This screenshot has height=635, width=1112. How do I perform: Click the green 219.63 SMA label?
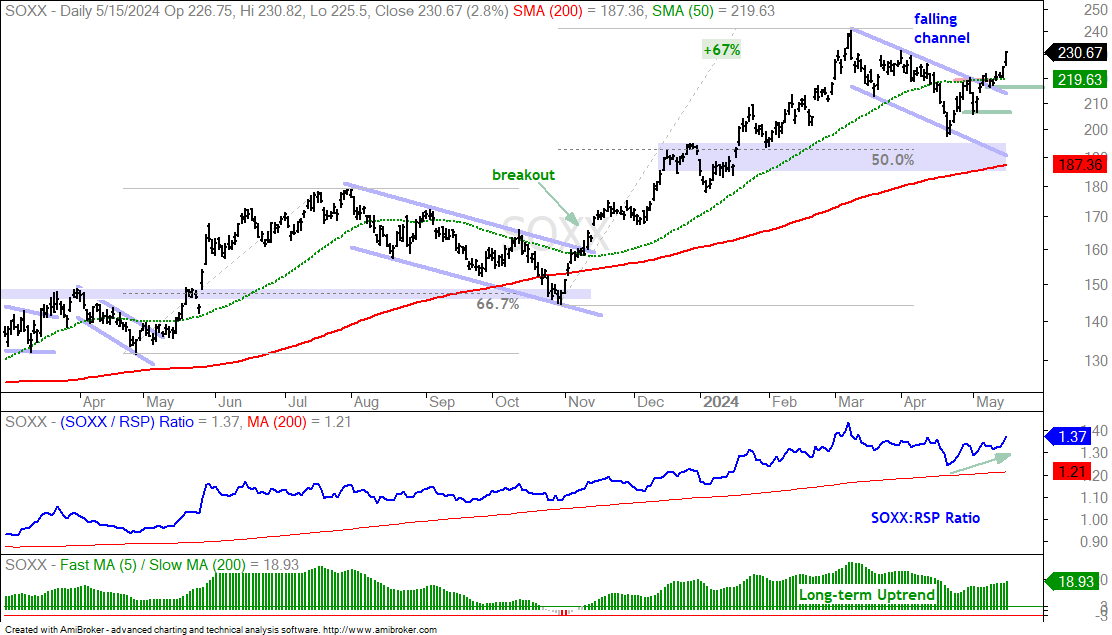pos(1079,79)
